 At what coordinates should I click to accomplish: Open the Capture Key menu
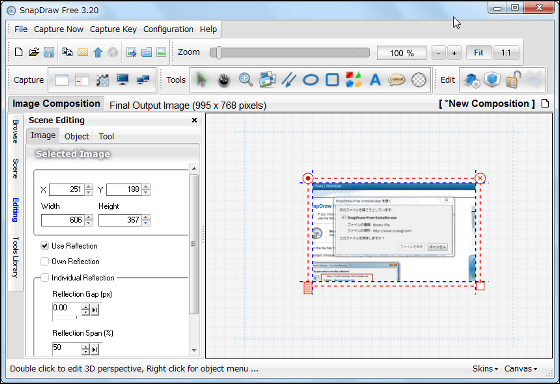[113, 29]
